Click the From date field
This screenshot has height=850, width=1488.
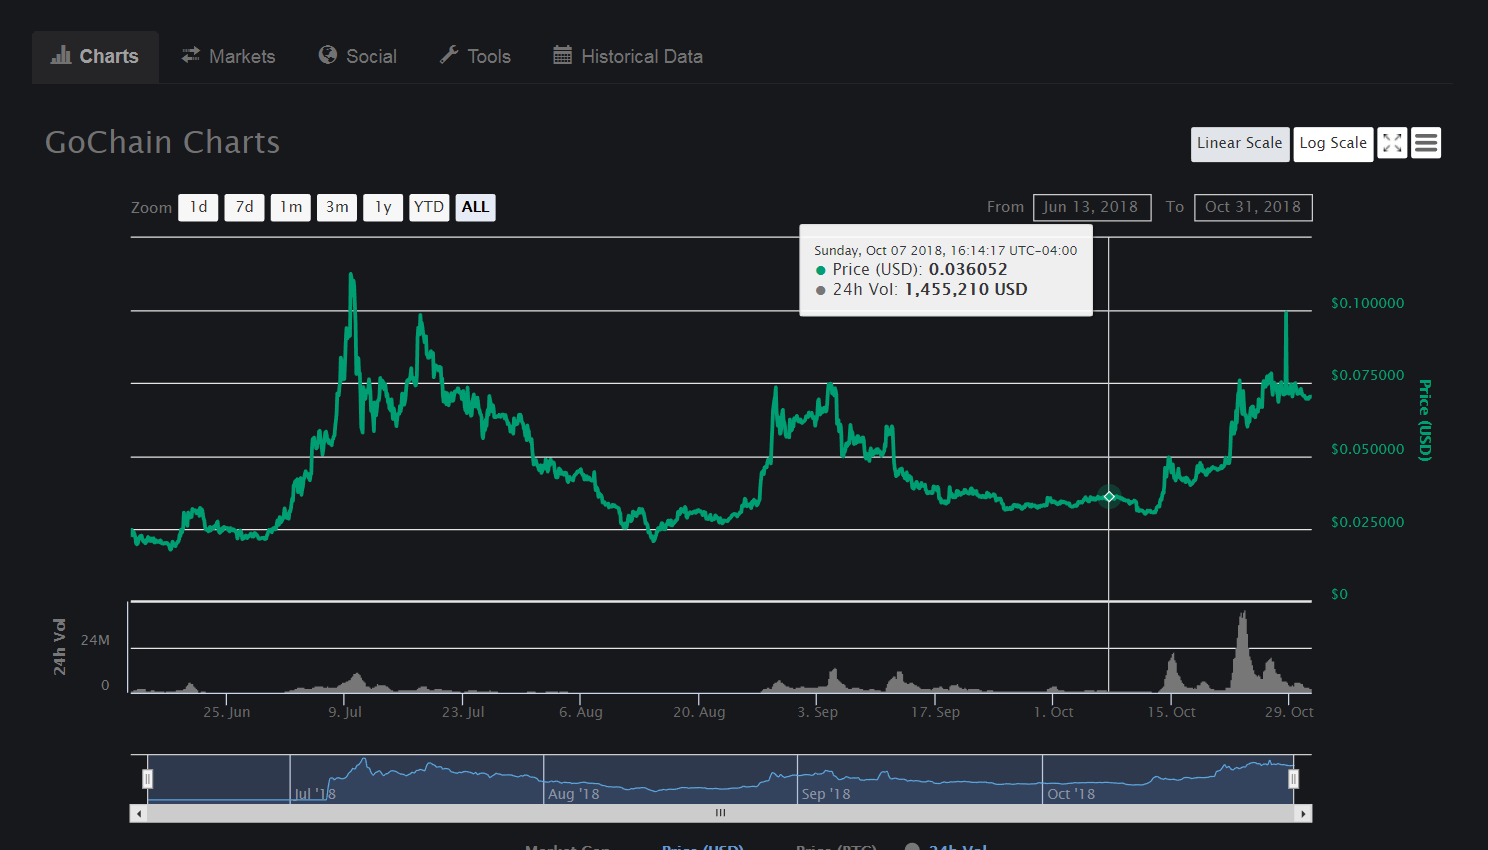point(1092,207)
